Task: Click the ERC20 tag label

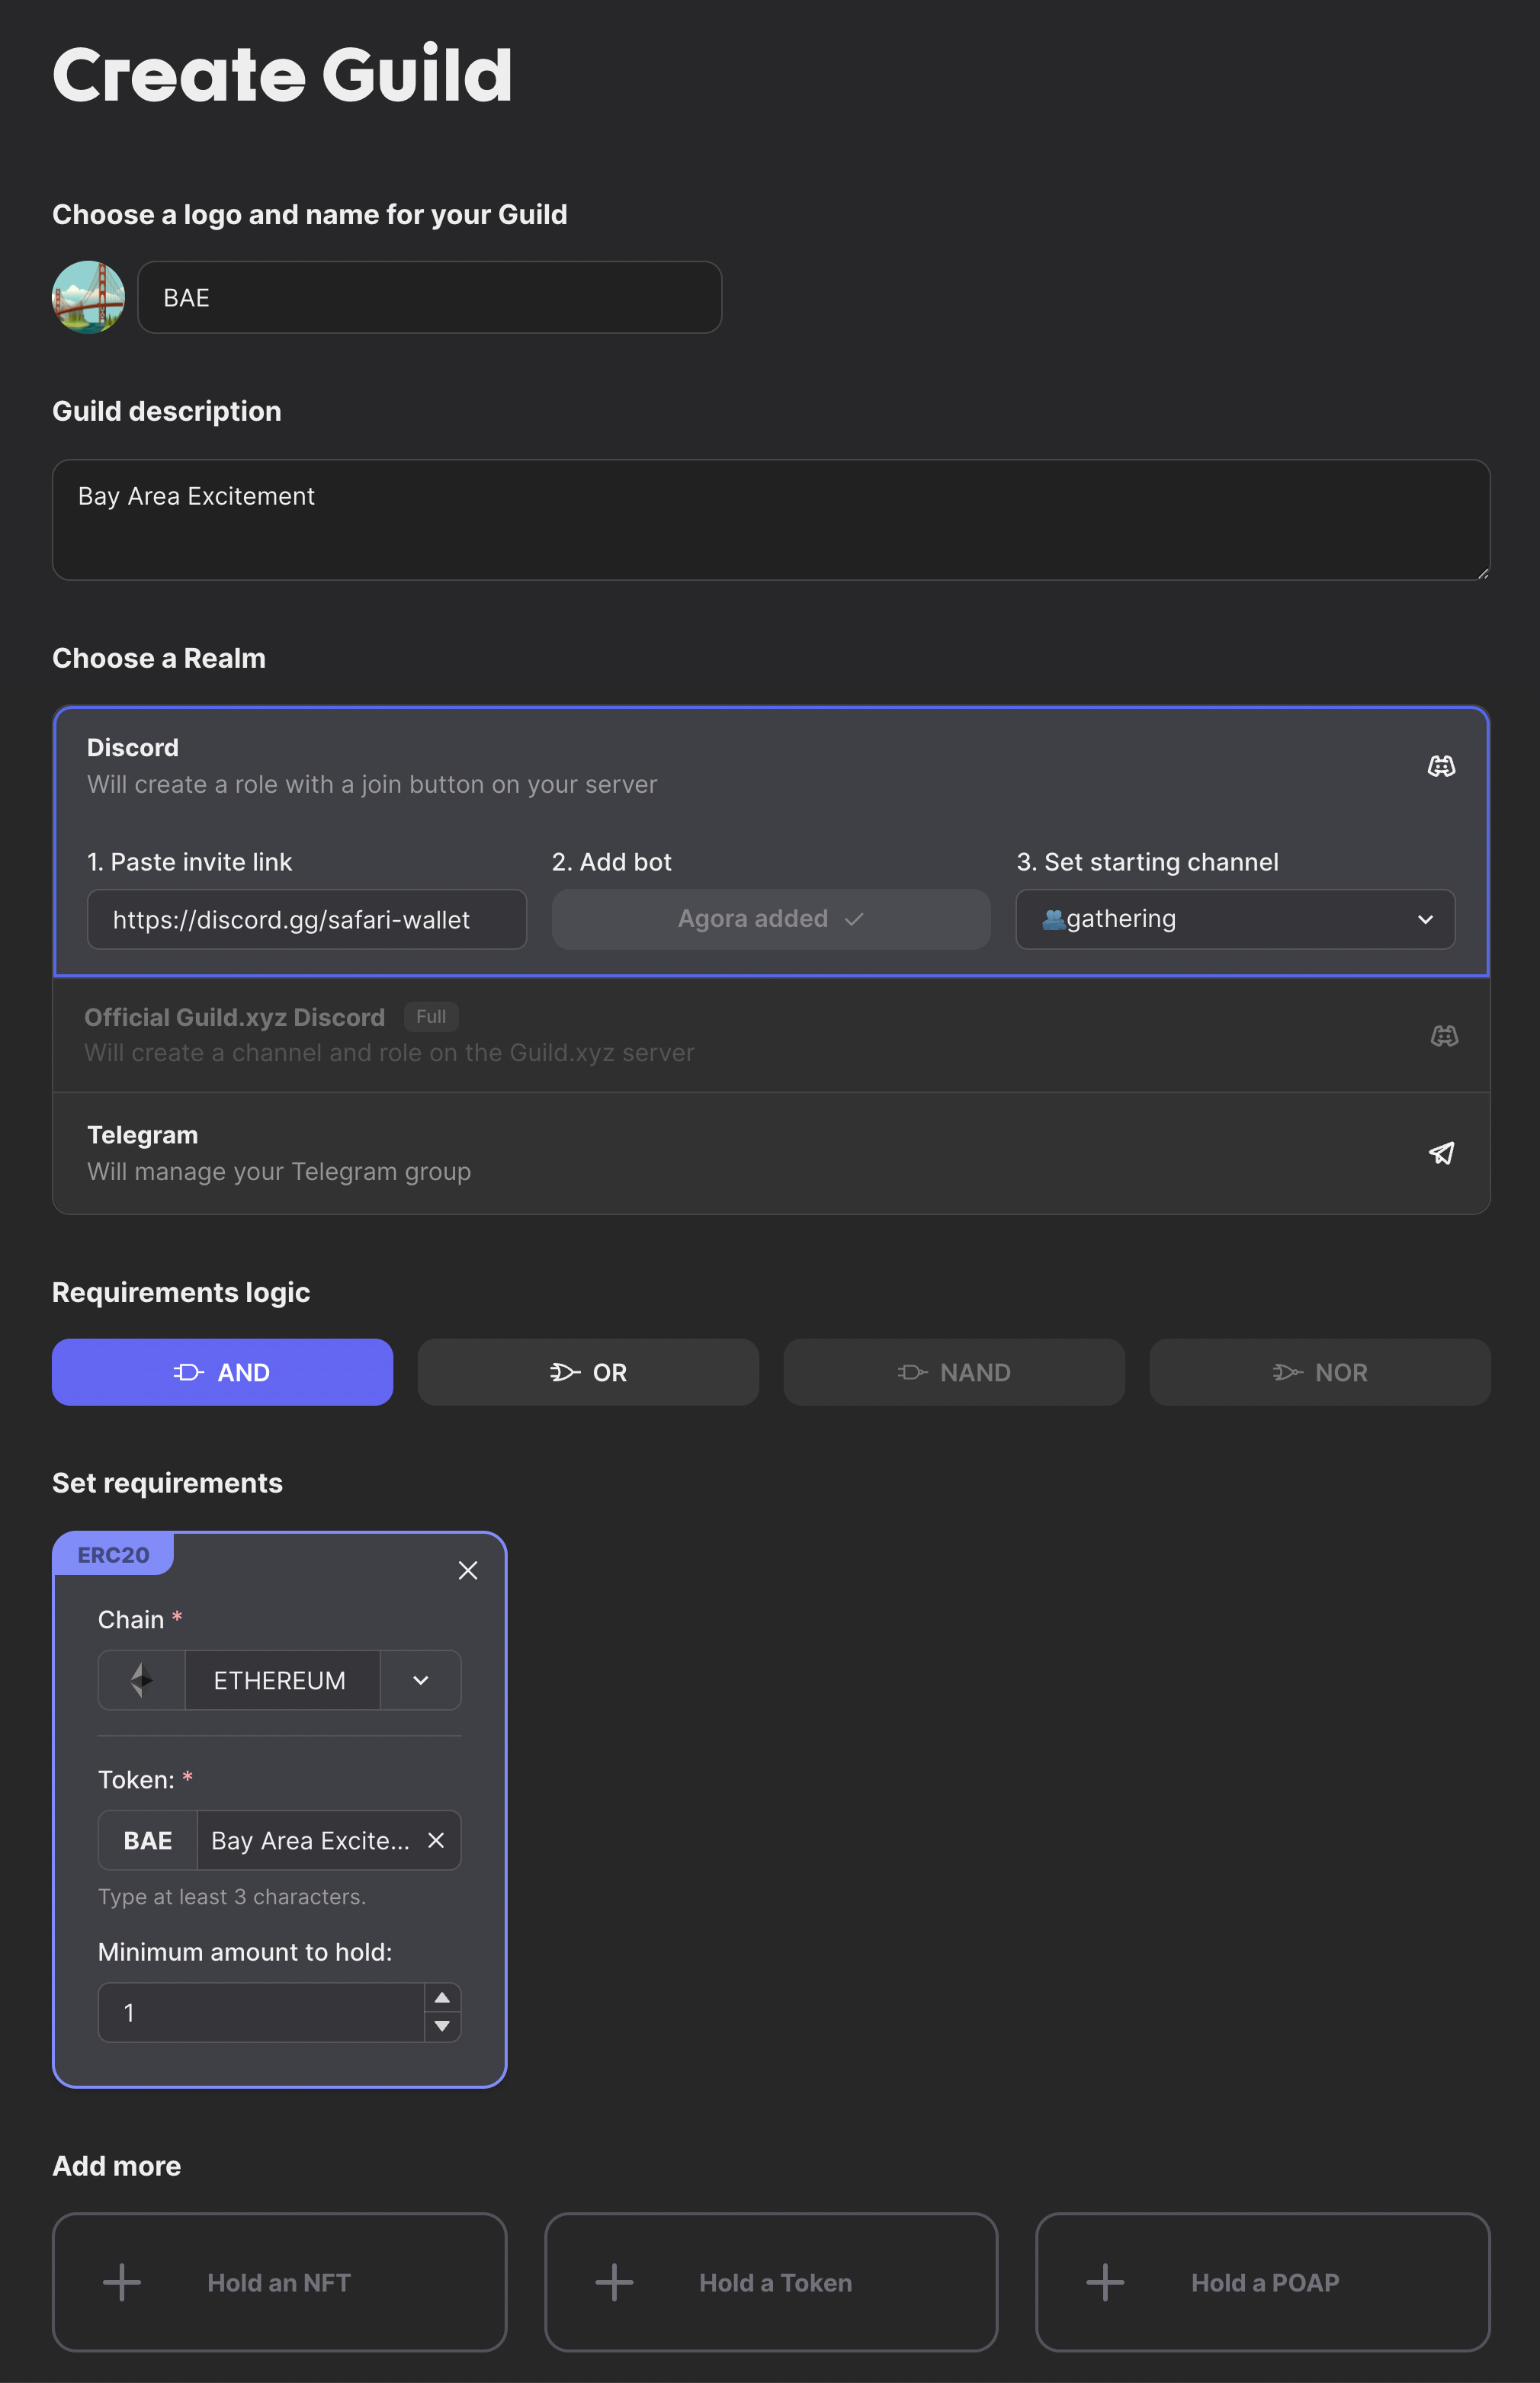Action: 113,1555
